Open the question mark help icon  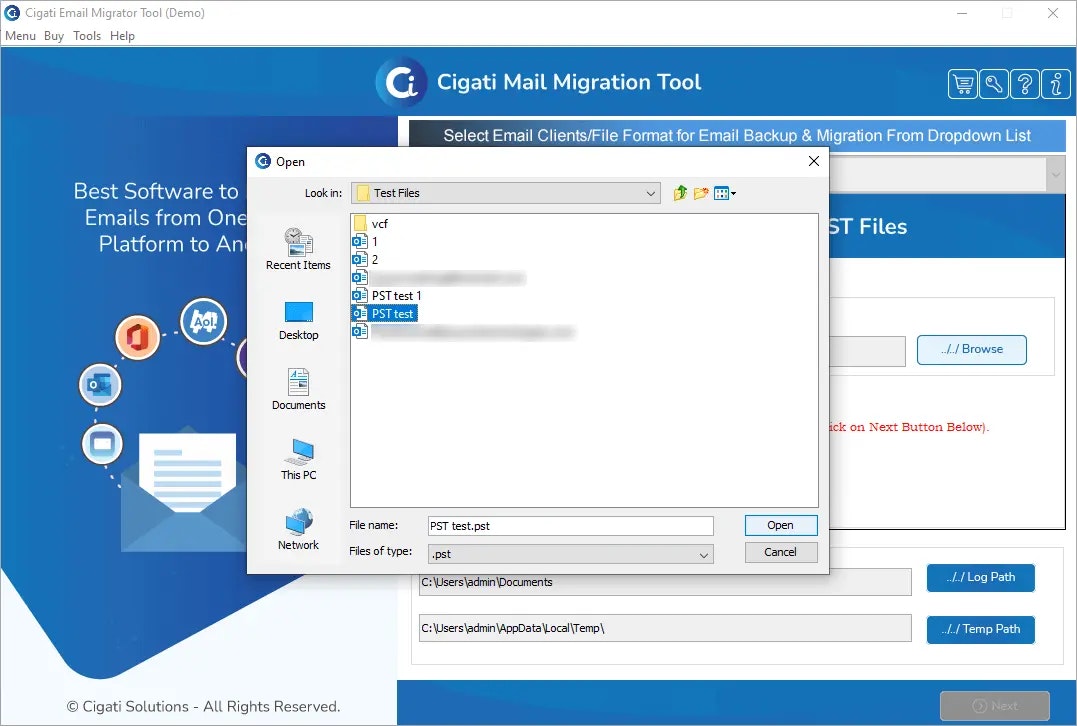1025,84
